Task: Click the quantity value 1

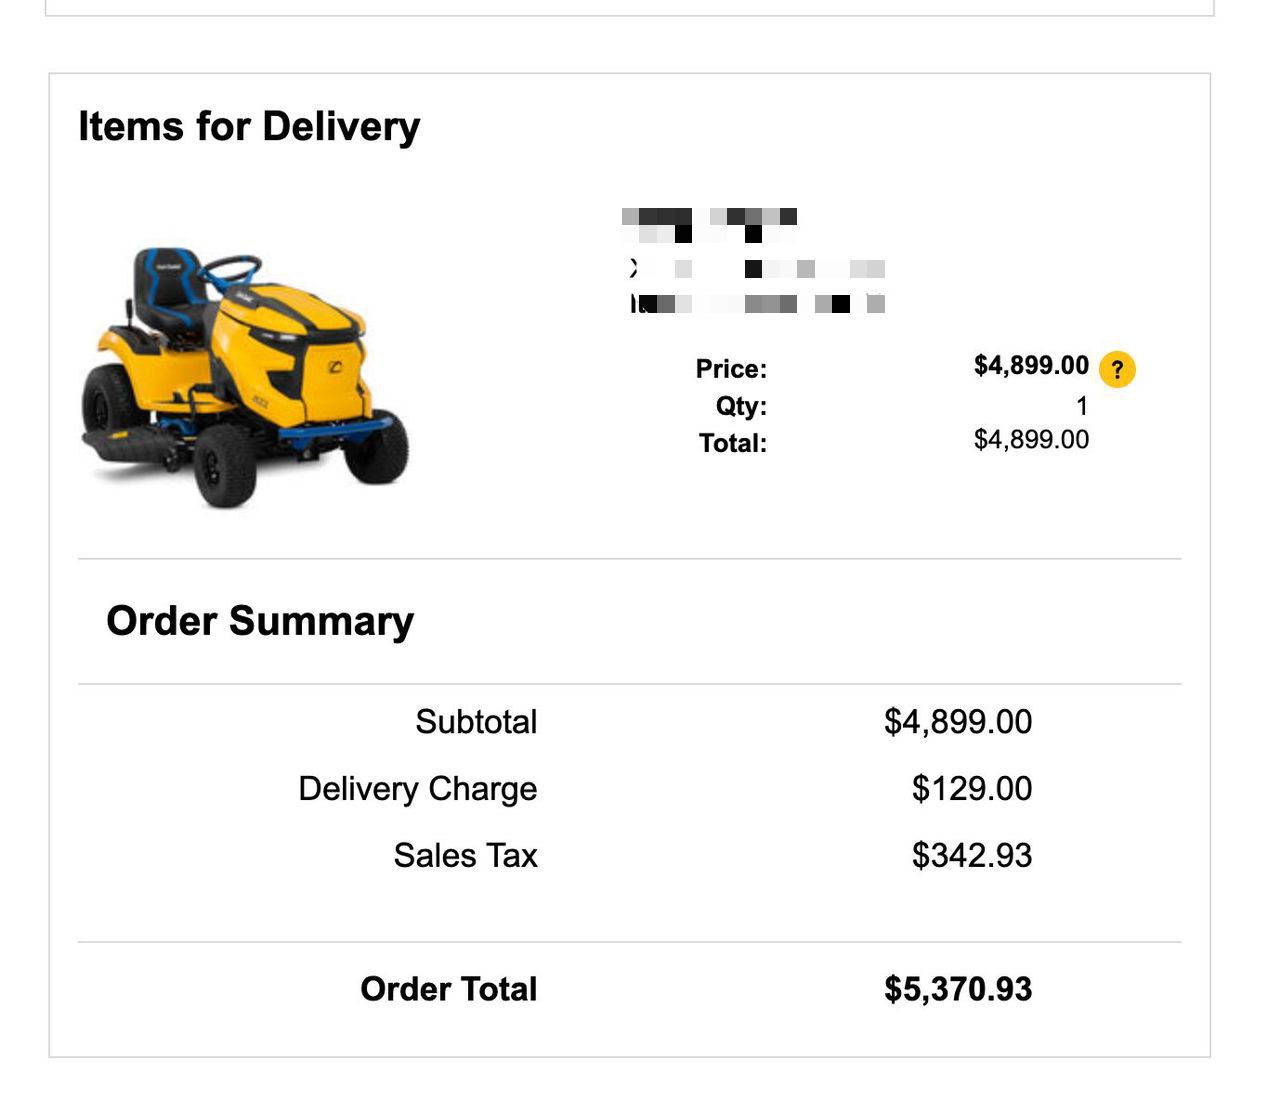Action: coord(1081,406)
